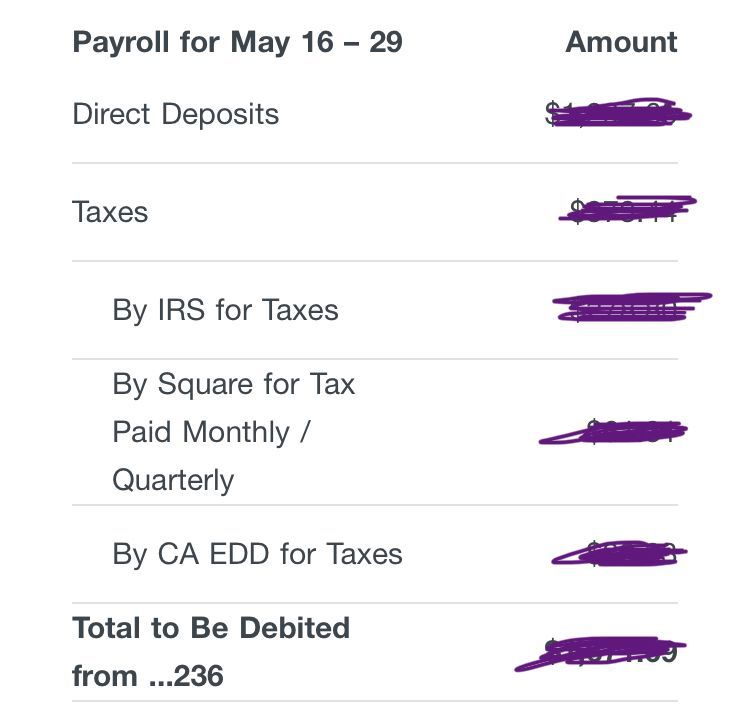750x709 pixels.
Task: Click the "from ...236" account text
Action: (x=147, y=676)
